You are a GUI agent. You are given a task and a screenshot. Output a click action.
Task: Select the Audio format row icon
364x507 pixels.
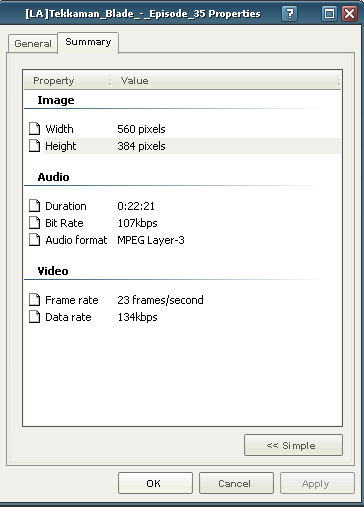coord(34,240)
